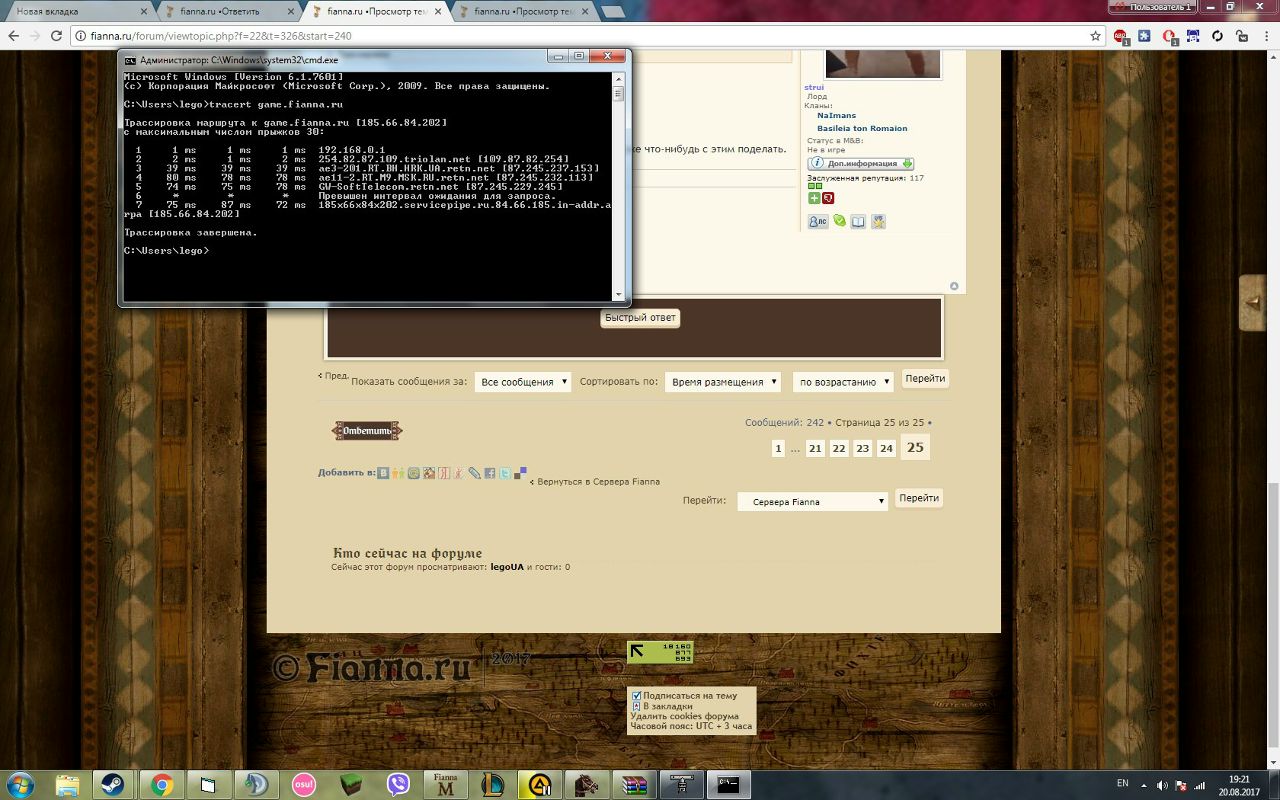This screenshot has height=800, width=1280.
Task: Switch to the 'Новая вкладка' browser tab
Action: 76,11
